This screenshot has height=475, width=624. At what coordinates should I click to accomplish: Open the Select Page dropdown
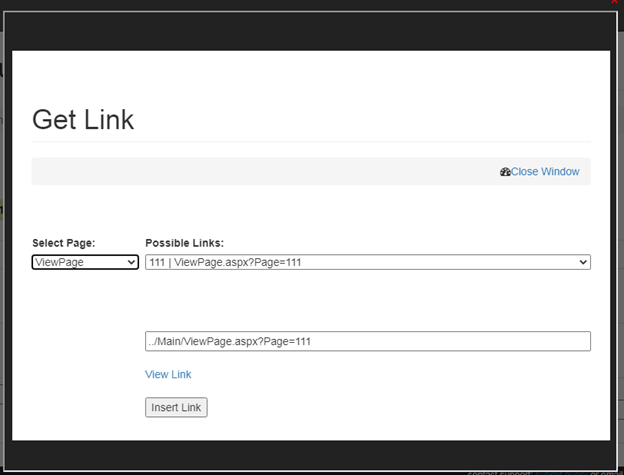85,262
